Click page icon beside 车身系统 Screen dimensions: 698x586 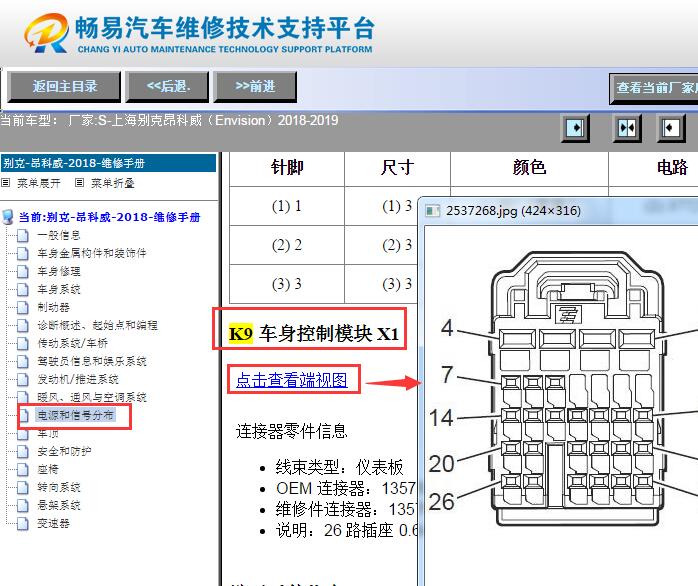click(x=23, y=289)
